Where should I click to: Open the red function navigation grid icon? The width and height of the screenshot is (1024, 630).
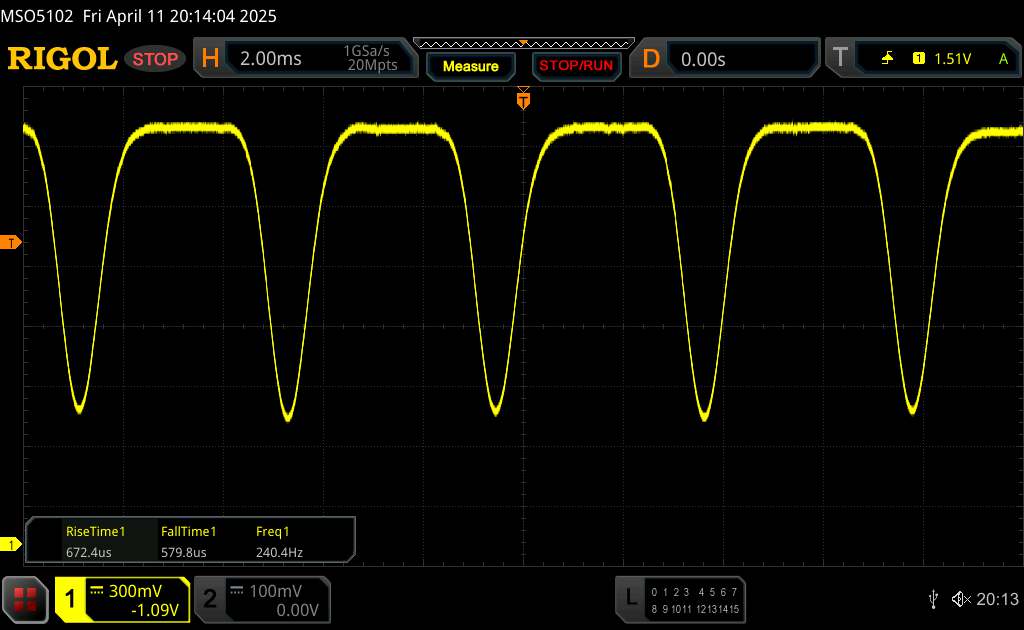tap(25, 600)
